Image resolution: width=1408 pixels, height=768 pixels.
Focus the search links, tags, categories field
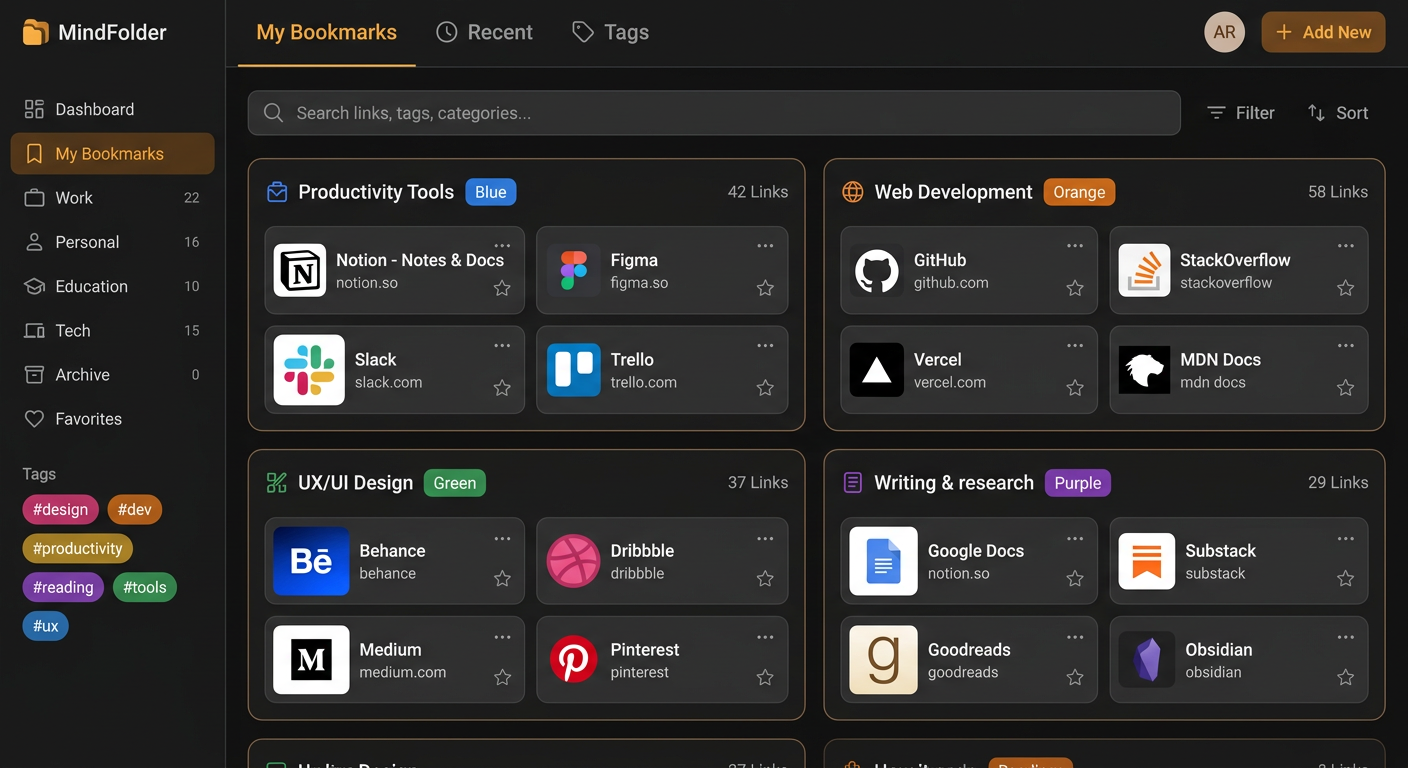[714, 113]
